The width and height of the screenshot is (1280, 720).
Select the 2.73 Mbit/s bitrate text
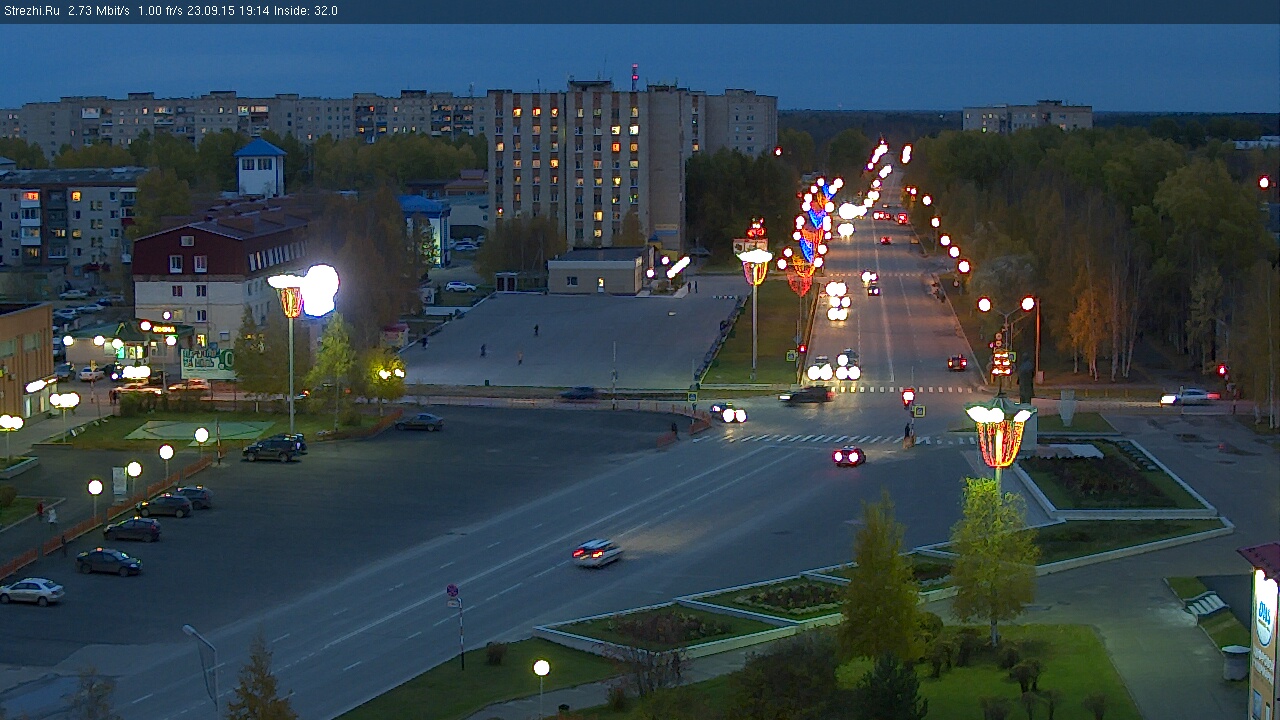(x=99, y=11)
